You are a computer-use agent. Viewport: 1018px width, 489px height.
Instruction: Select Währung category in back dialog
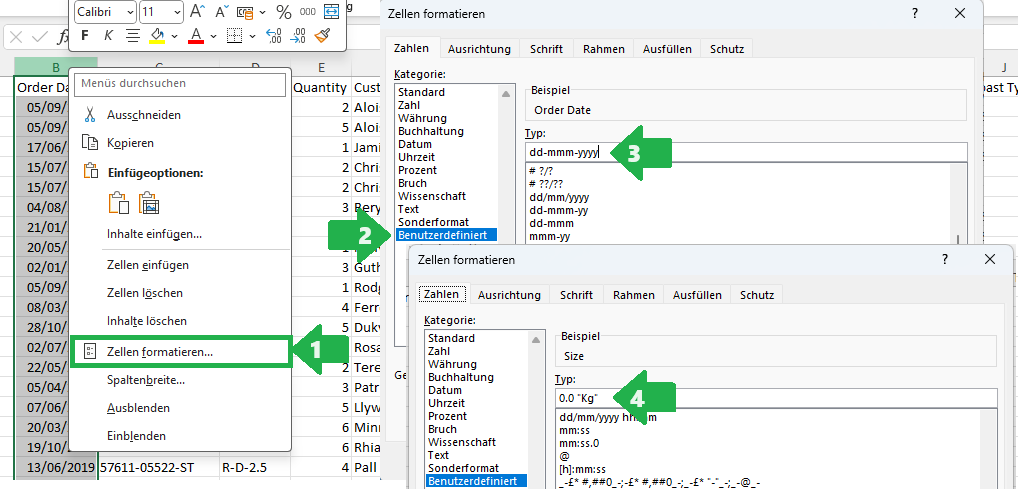(423, 118)
